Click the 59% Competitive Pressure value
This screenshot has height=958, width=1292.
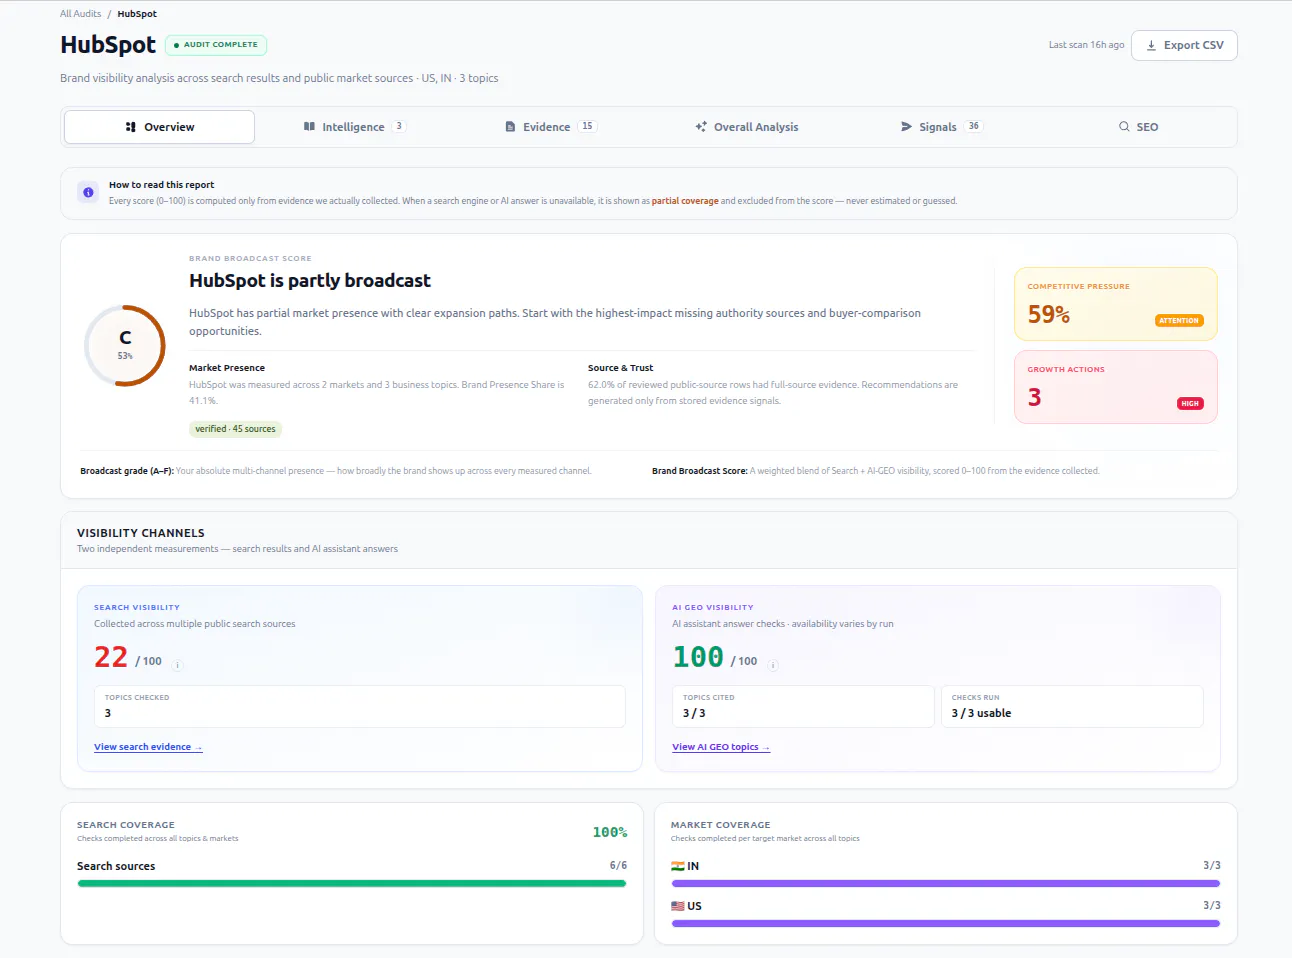point(1049,314)
